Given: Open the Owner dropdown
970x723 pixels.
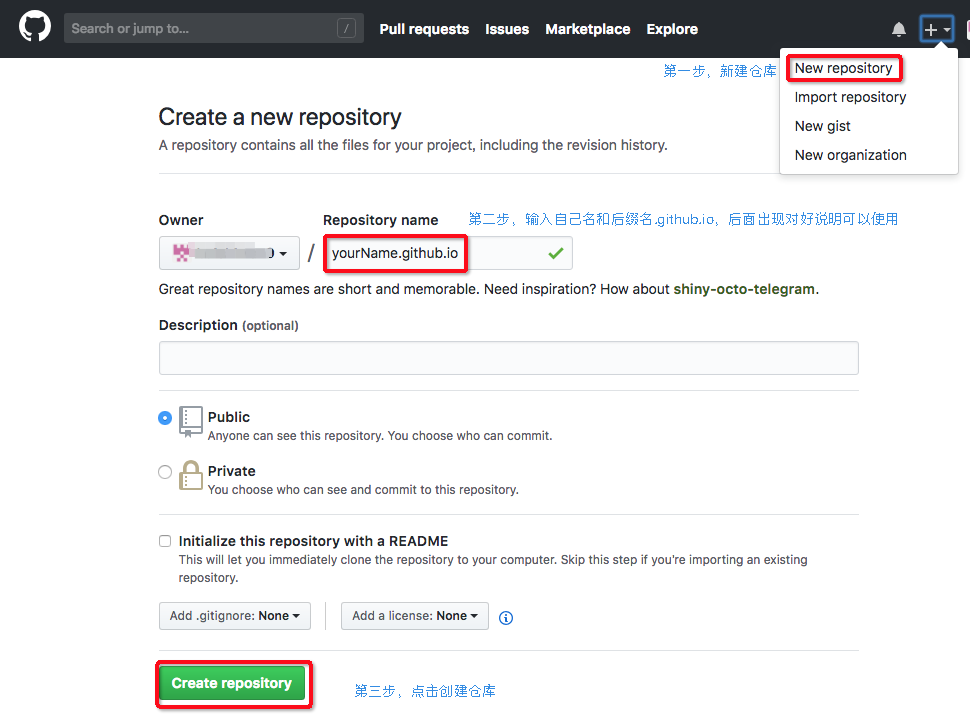Looking at the screenshot, I should pyautogui.click(x=229, y=253).
